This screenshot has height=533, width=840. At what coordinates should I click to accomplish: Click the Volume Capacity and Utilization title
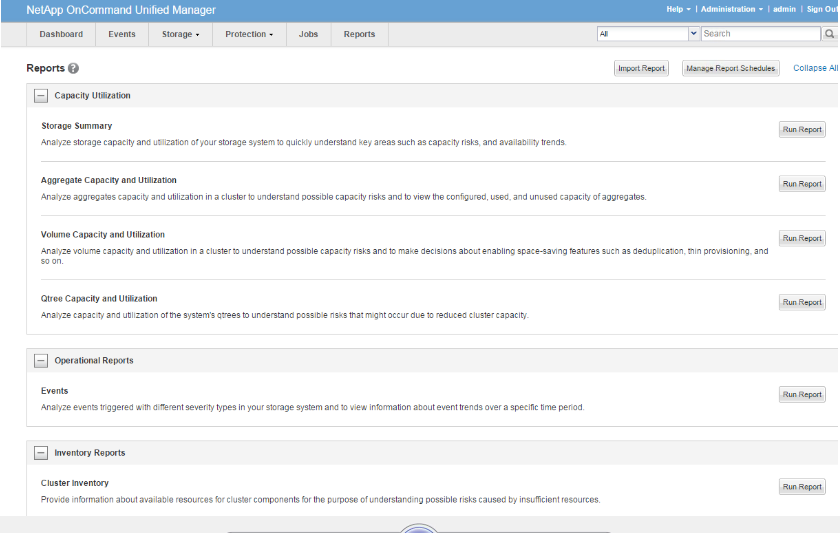tap(103, 235)
